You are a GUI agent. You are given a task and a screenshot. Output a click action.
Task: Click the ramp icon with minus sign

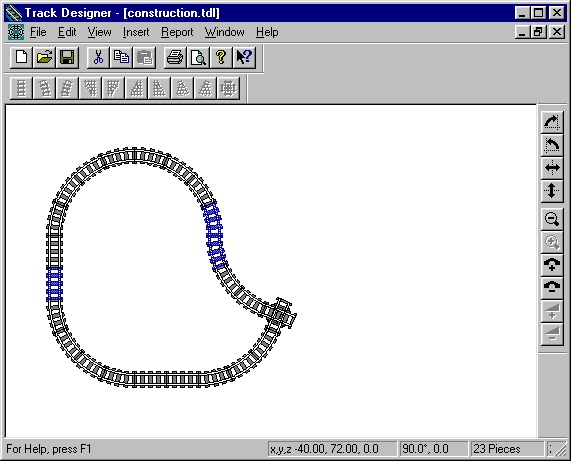[552, 334]
